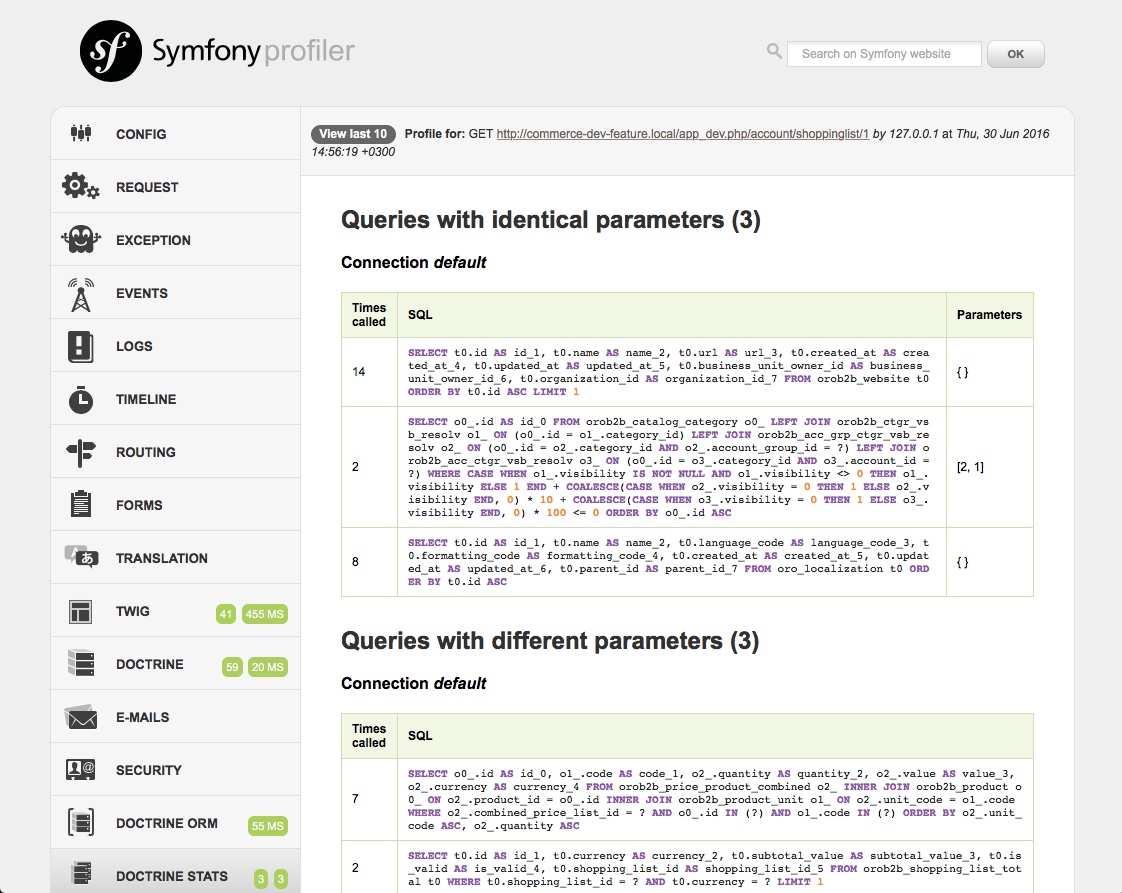Screen dimensions: 1122x893
Task: Open the Request gears icon
Action: [81, 187]
